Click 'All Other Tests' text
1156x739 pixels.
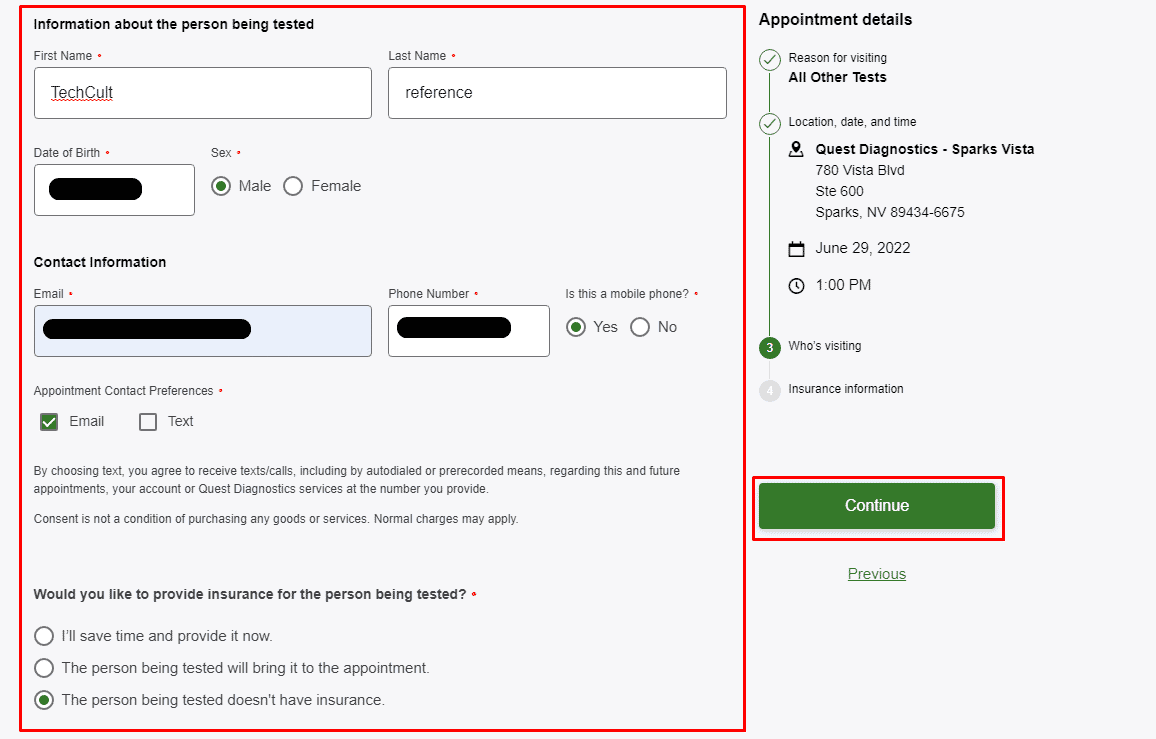(838, 77)
